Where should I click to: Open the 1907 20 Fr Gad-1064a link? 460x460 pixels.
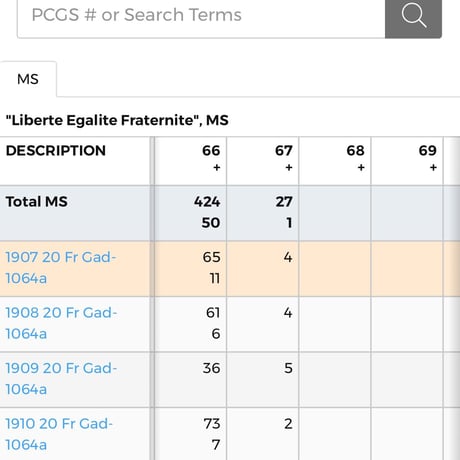tap(61, 268)
